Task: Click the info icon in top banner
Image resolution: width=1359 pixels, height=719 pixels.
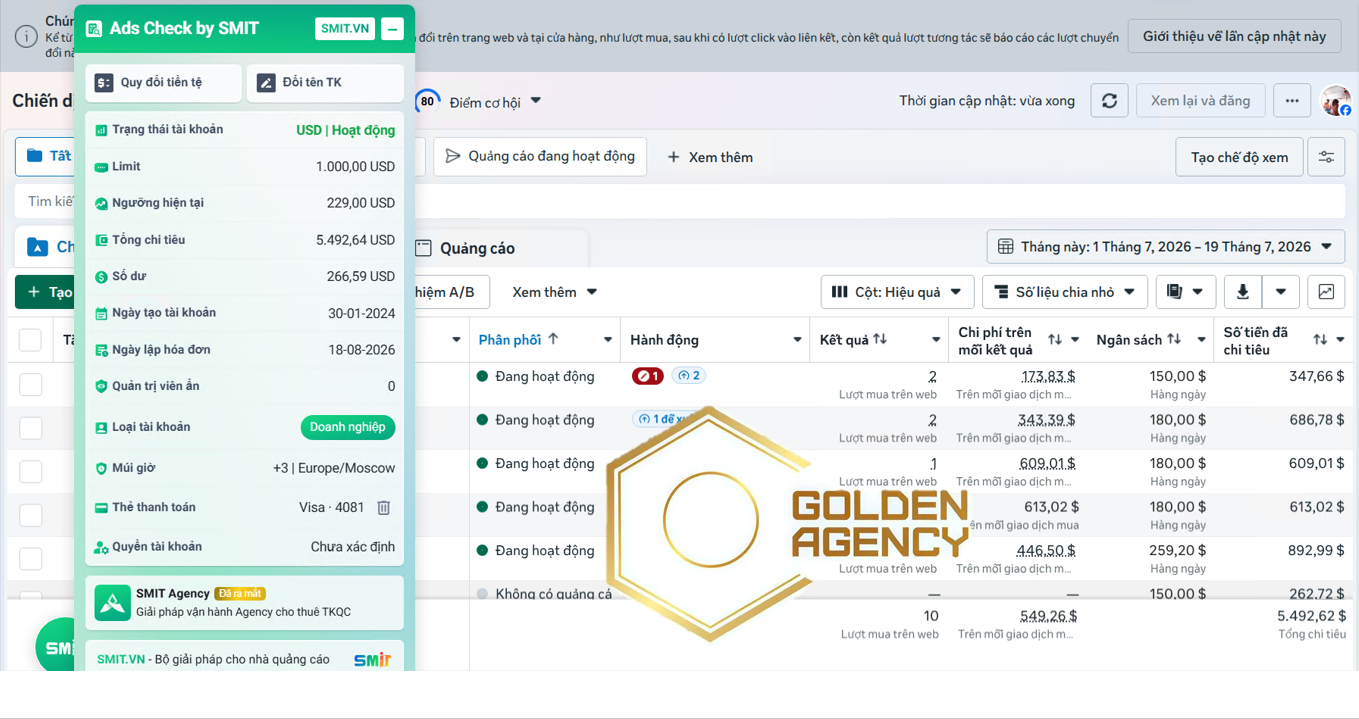Action: coord(26,37)
